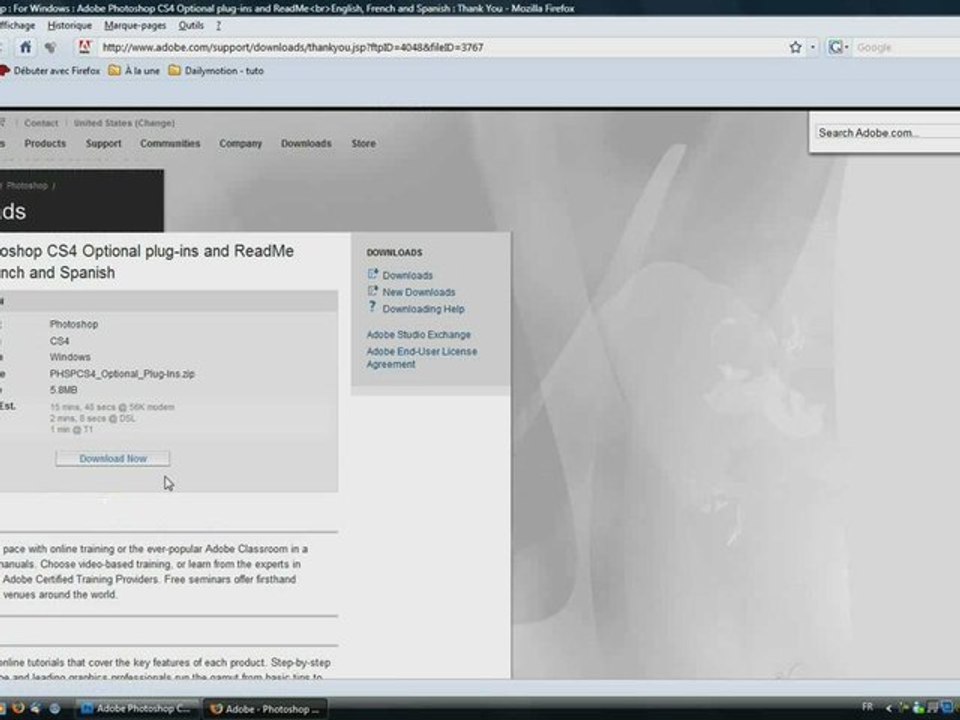Open Adobe End-User License Agreement link
The image size is (960, 720).
pyautogui.click(x=422, y=358)
